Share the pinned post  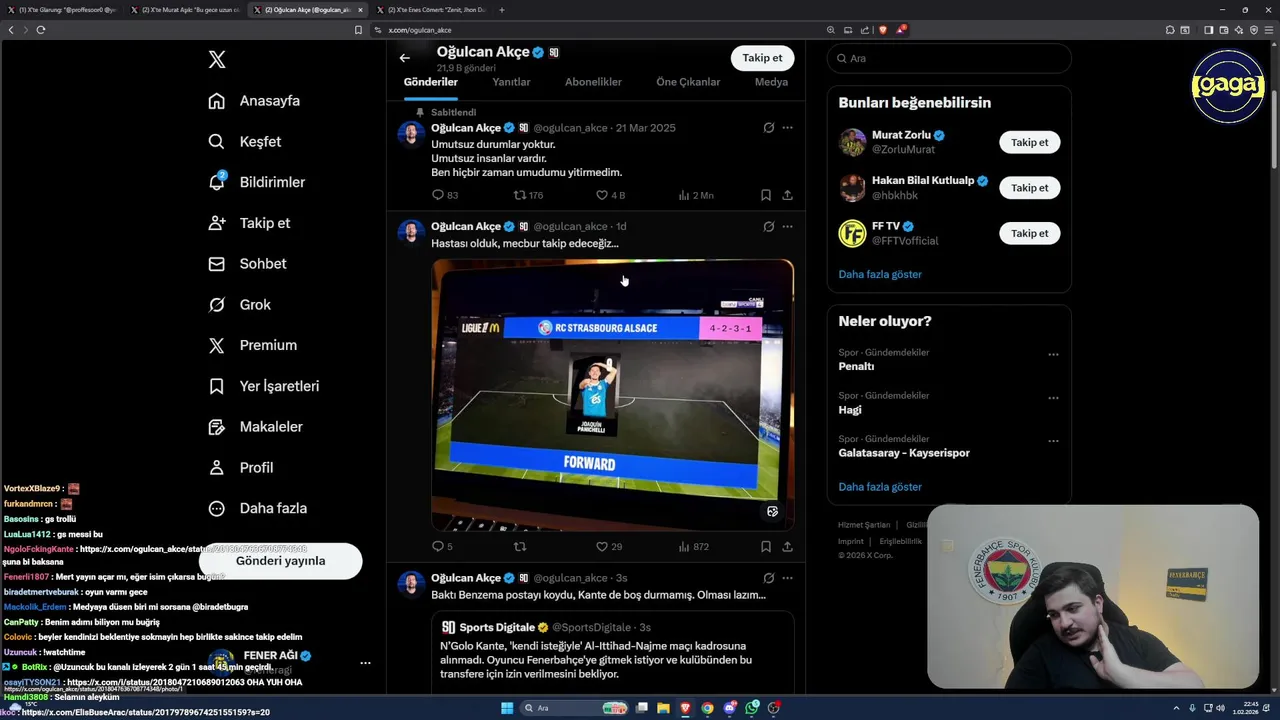pyautogui.click(x=787, y=195)
